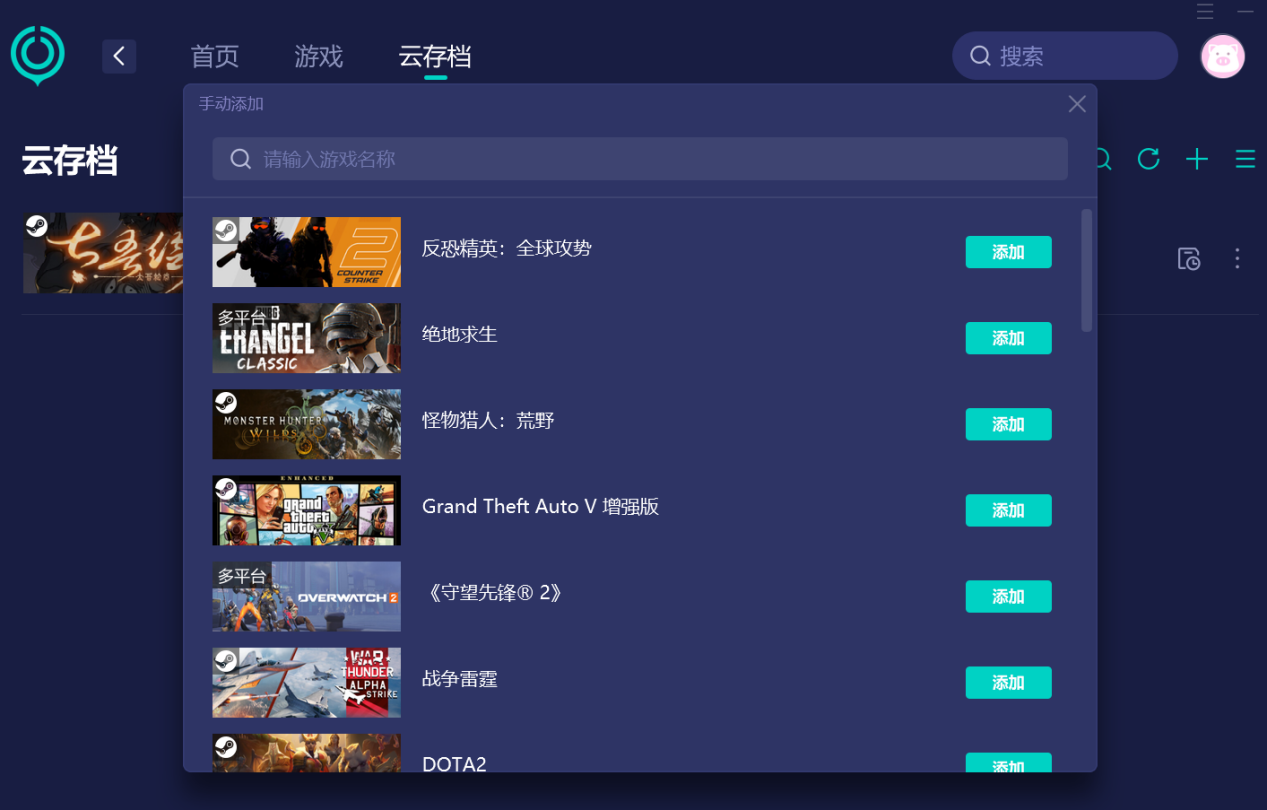Open three-dot more options for saved game

point(1237,259)
